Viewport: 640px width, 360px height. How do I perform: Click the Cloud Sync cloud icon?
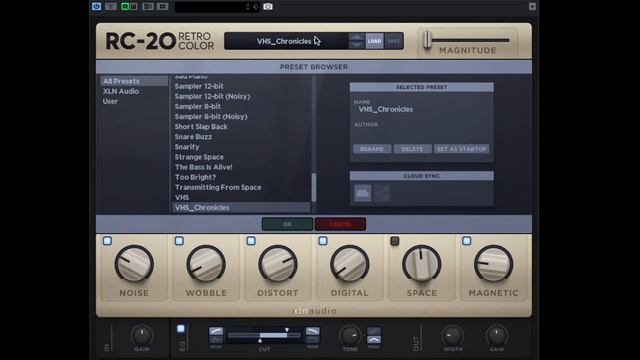click(x=362, y=193)
